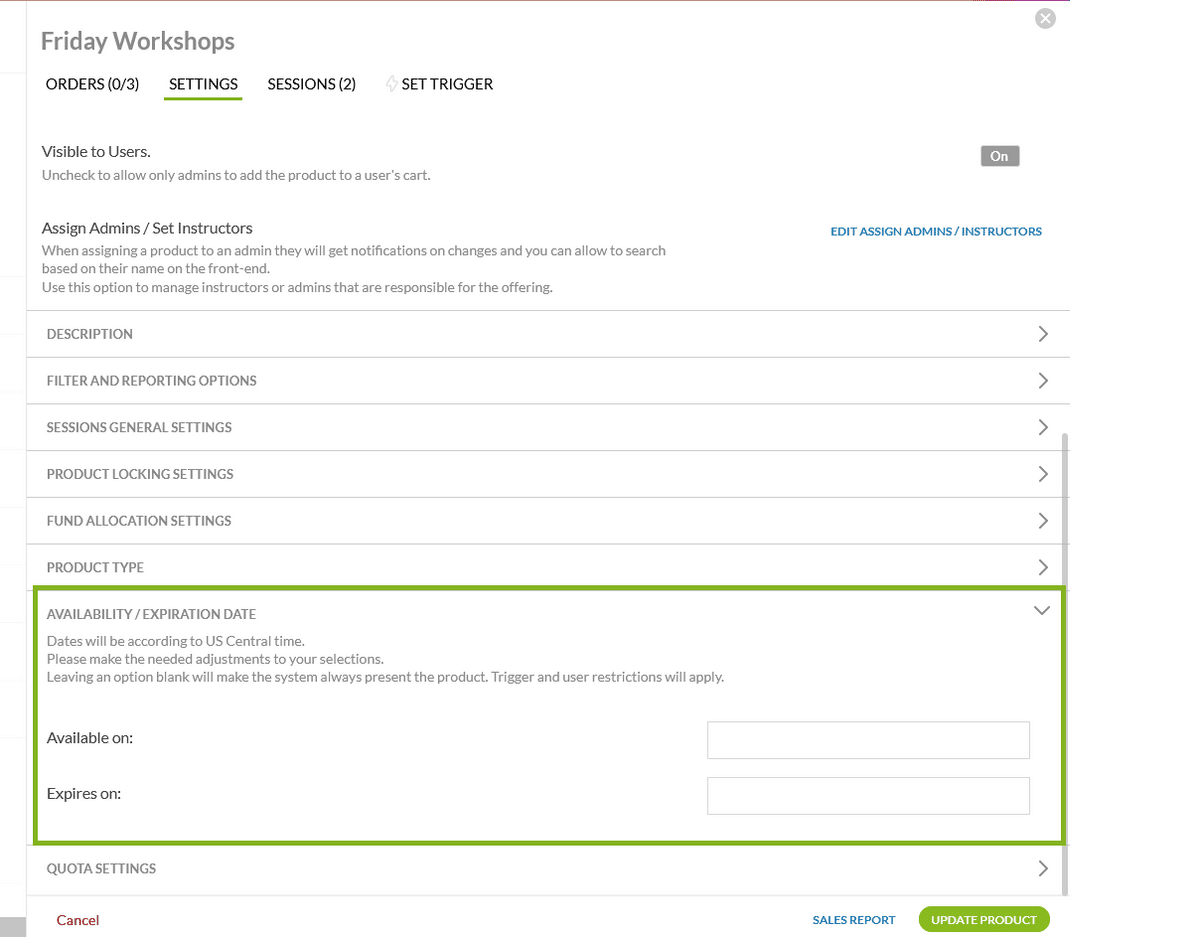Screen dimensions: 1200x937
Task: Expand the Description section chevron
Action: point(1042,334)
